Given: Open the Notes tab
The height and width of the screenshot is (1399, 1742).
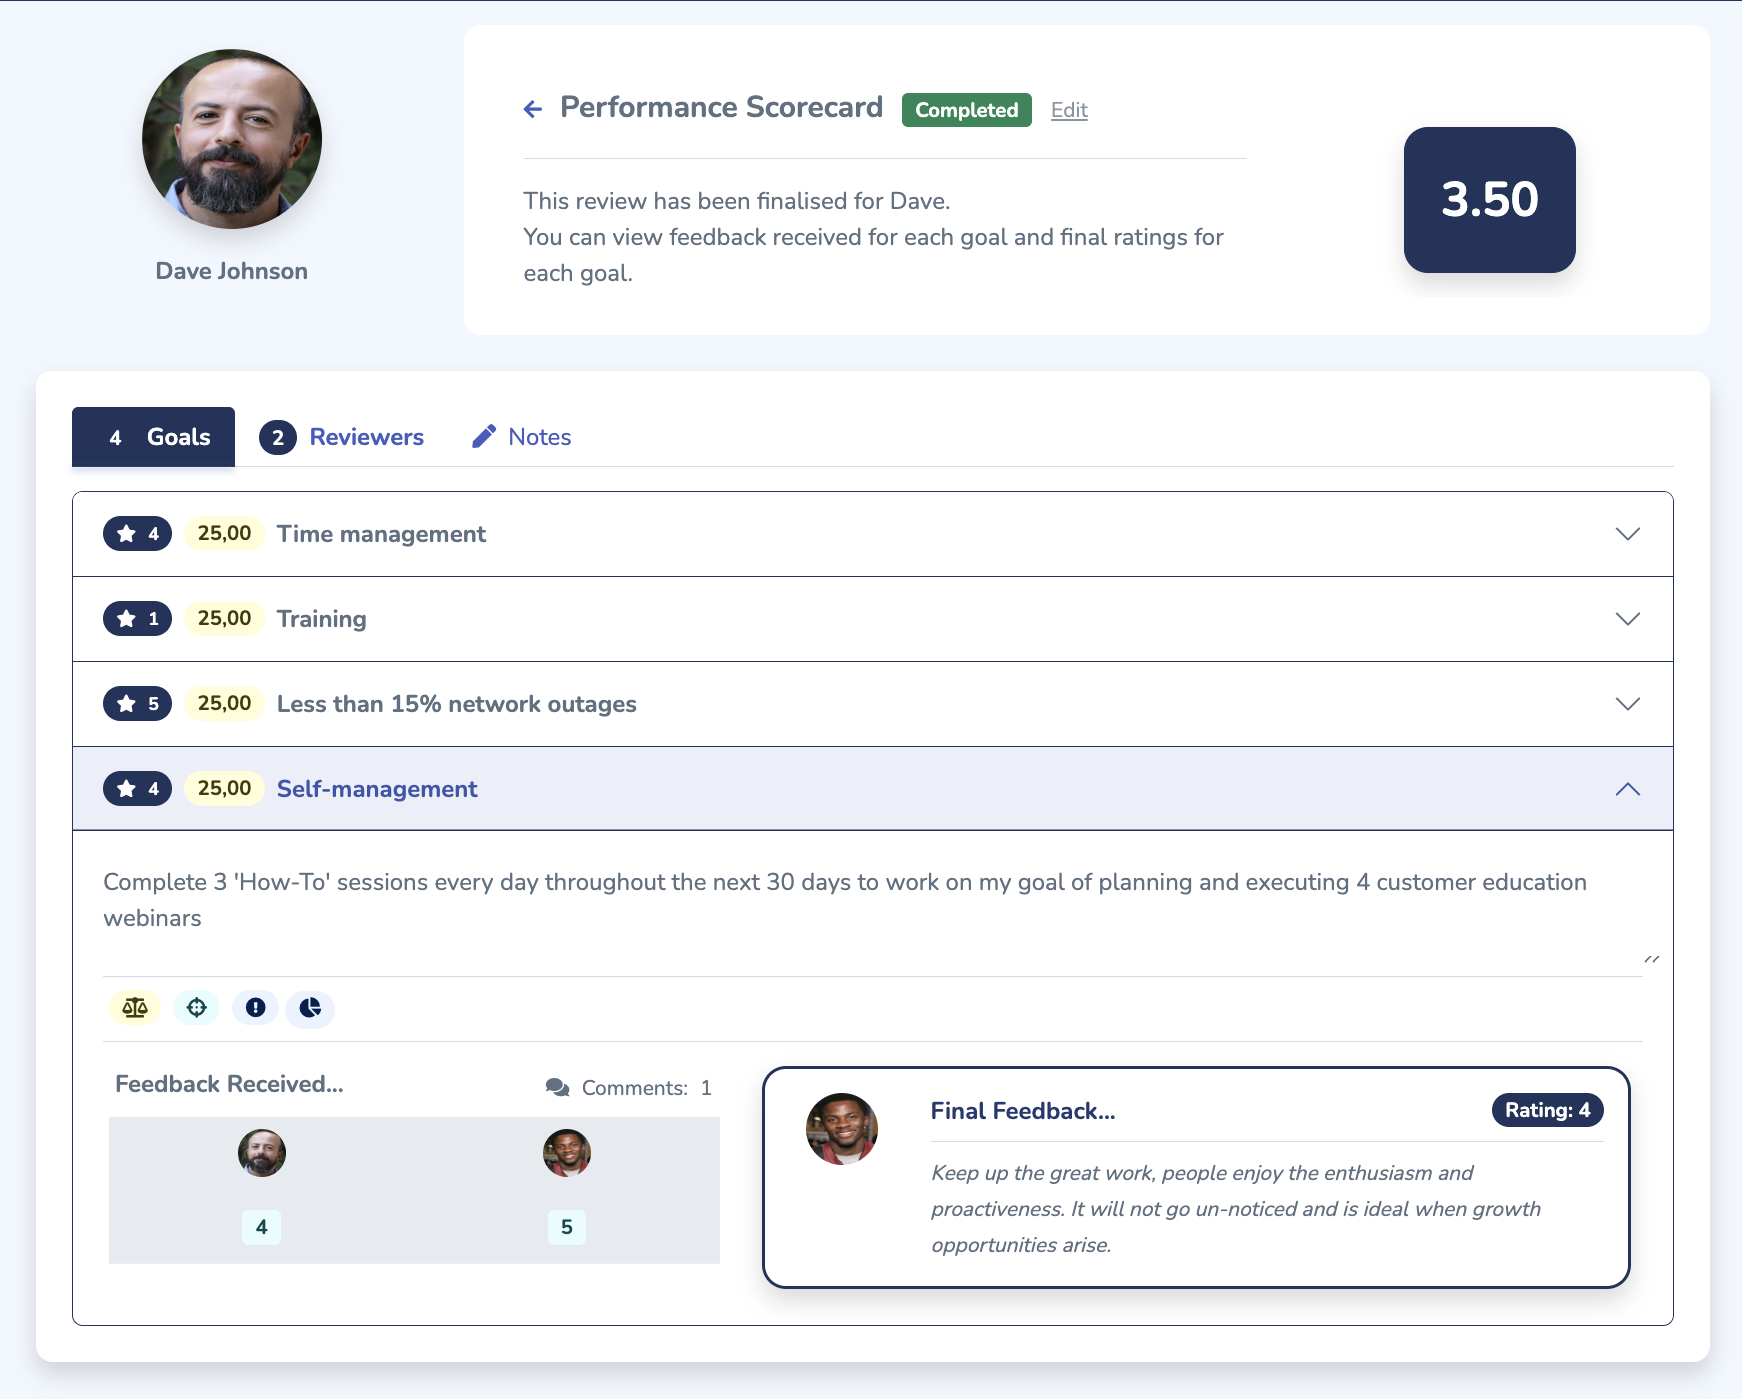Looking at the screenshot, I should [522, 437].
